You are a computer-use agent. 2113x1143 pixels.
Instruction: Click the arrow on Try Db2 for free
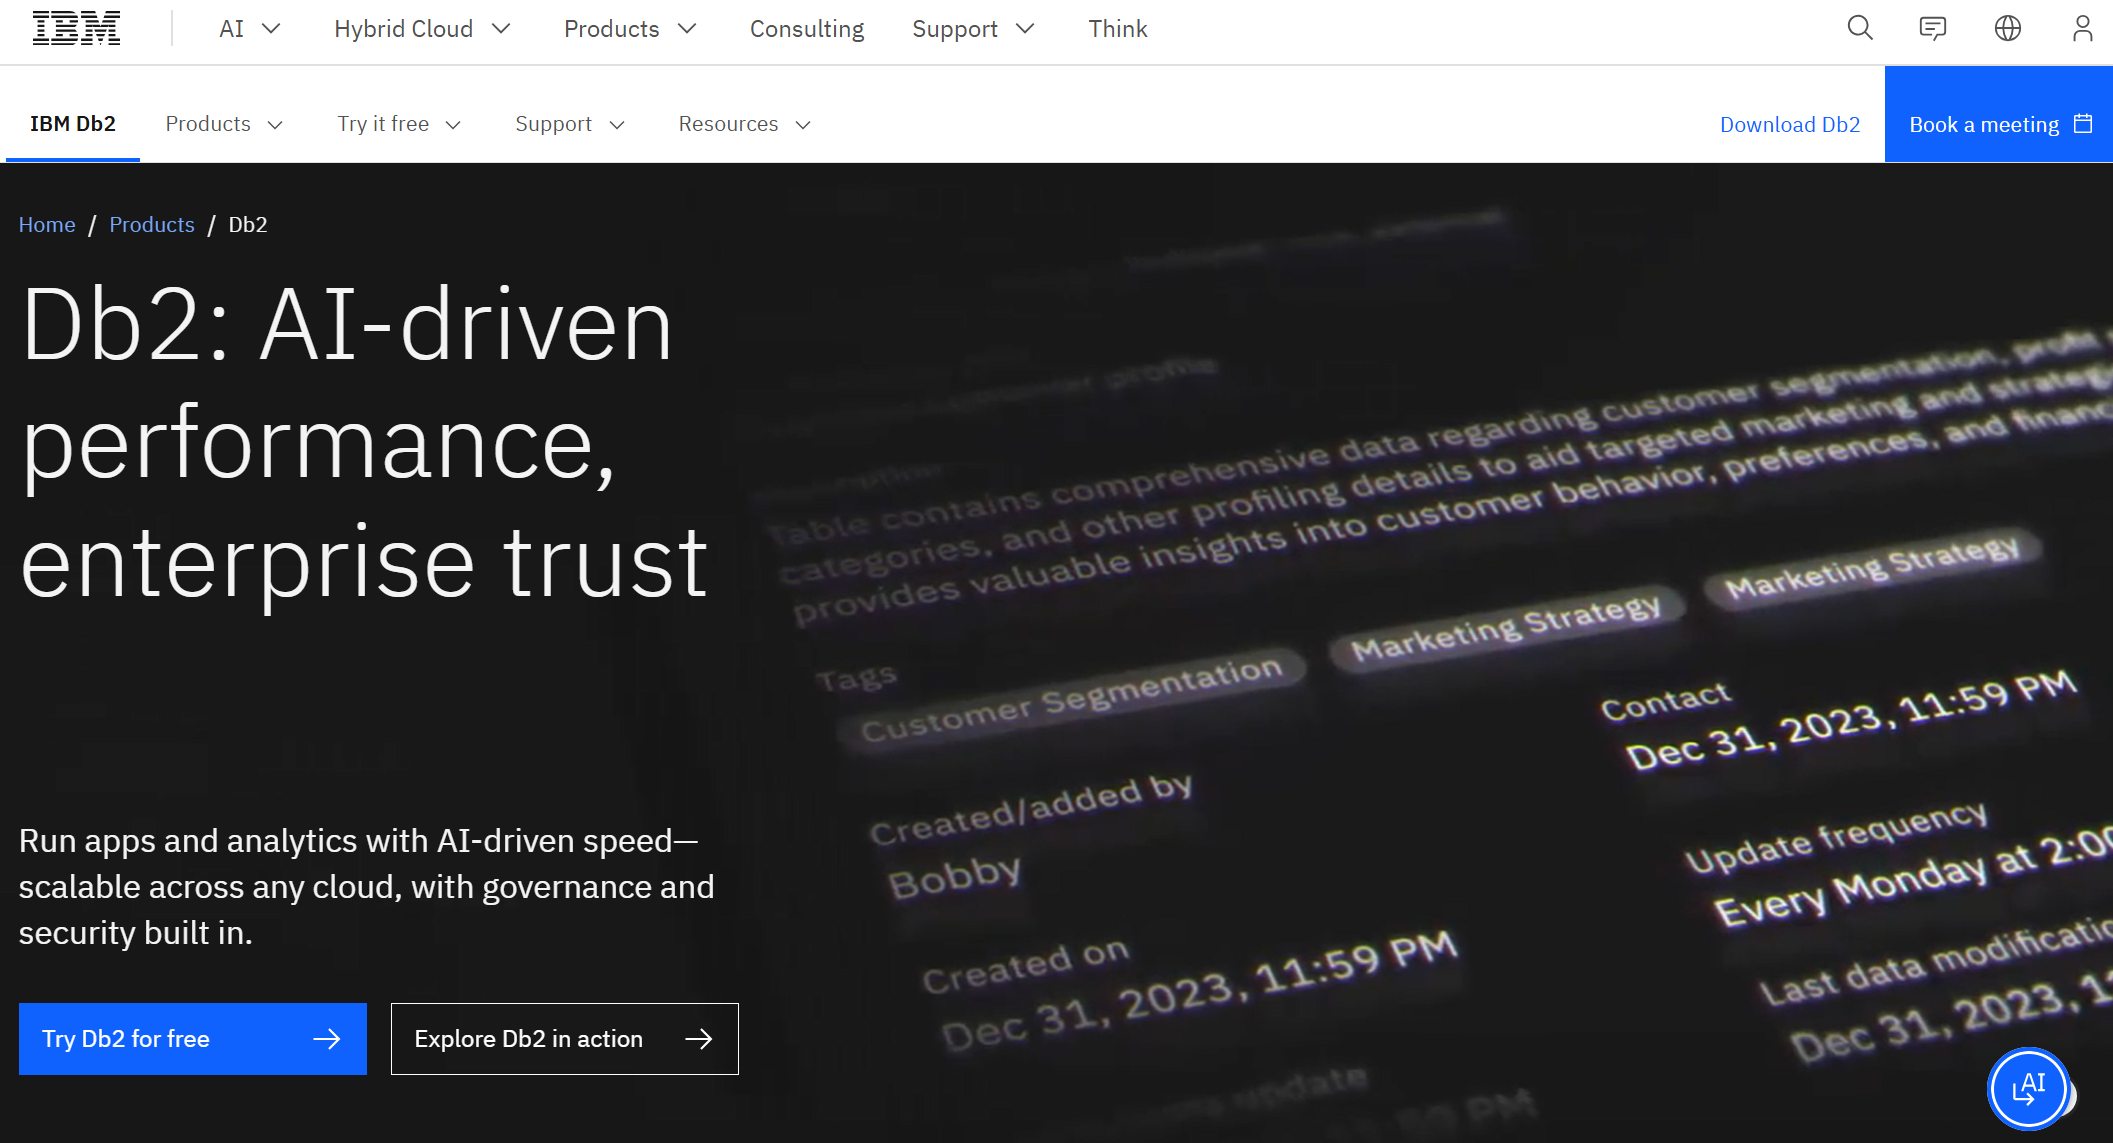pyautogui.click(x=328, y=1039)
